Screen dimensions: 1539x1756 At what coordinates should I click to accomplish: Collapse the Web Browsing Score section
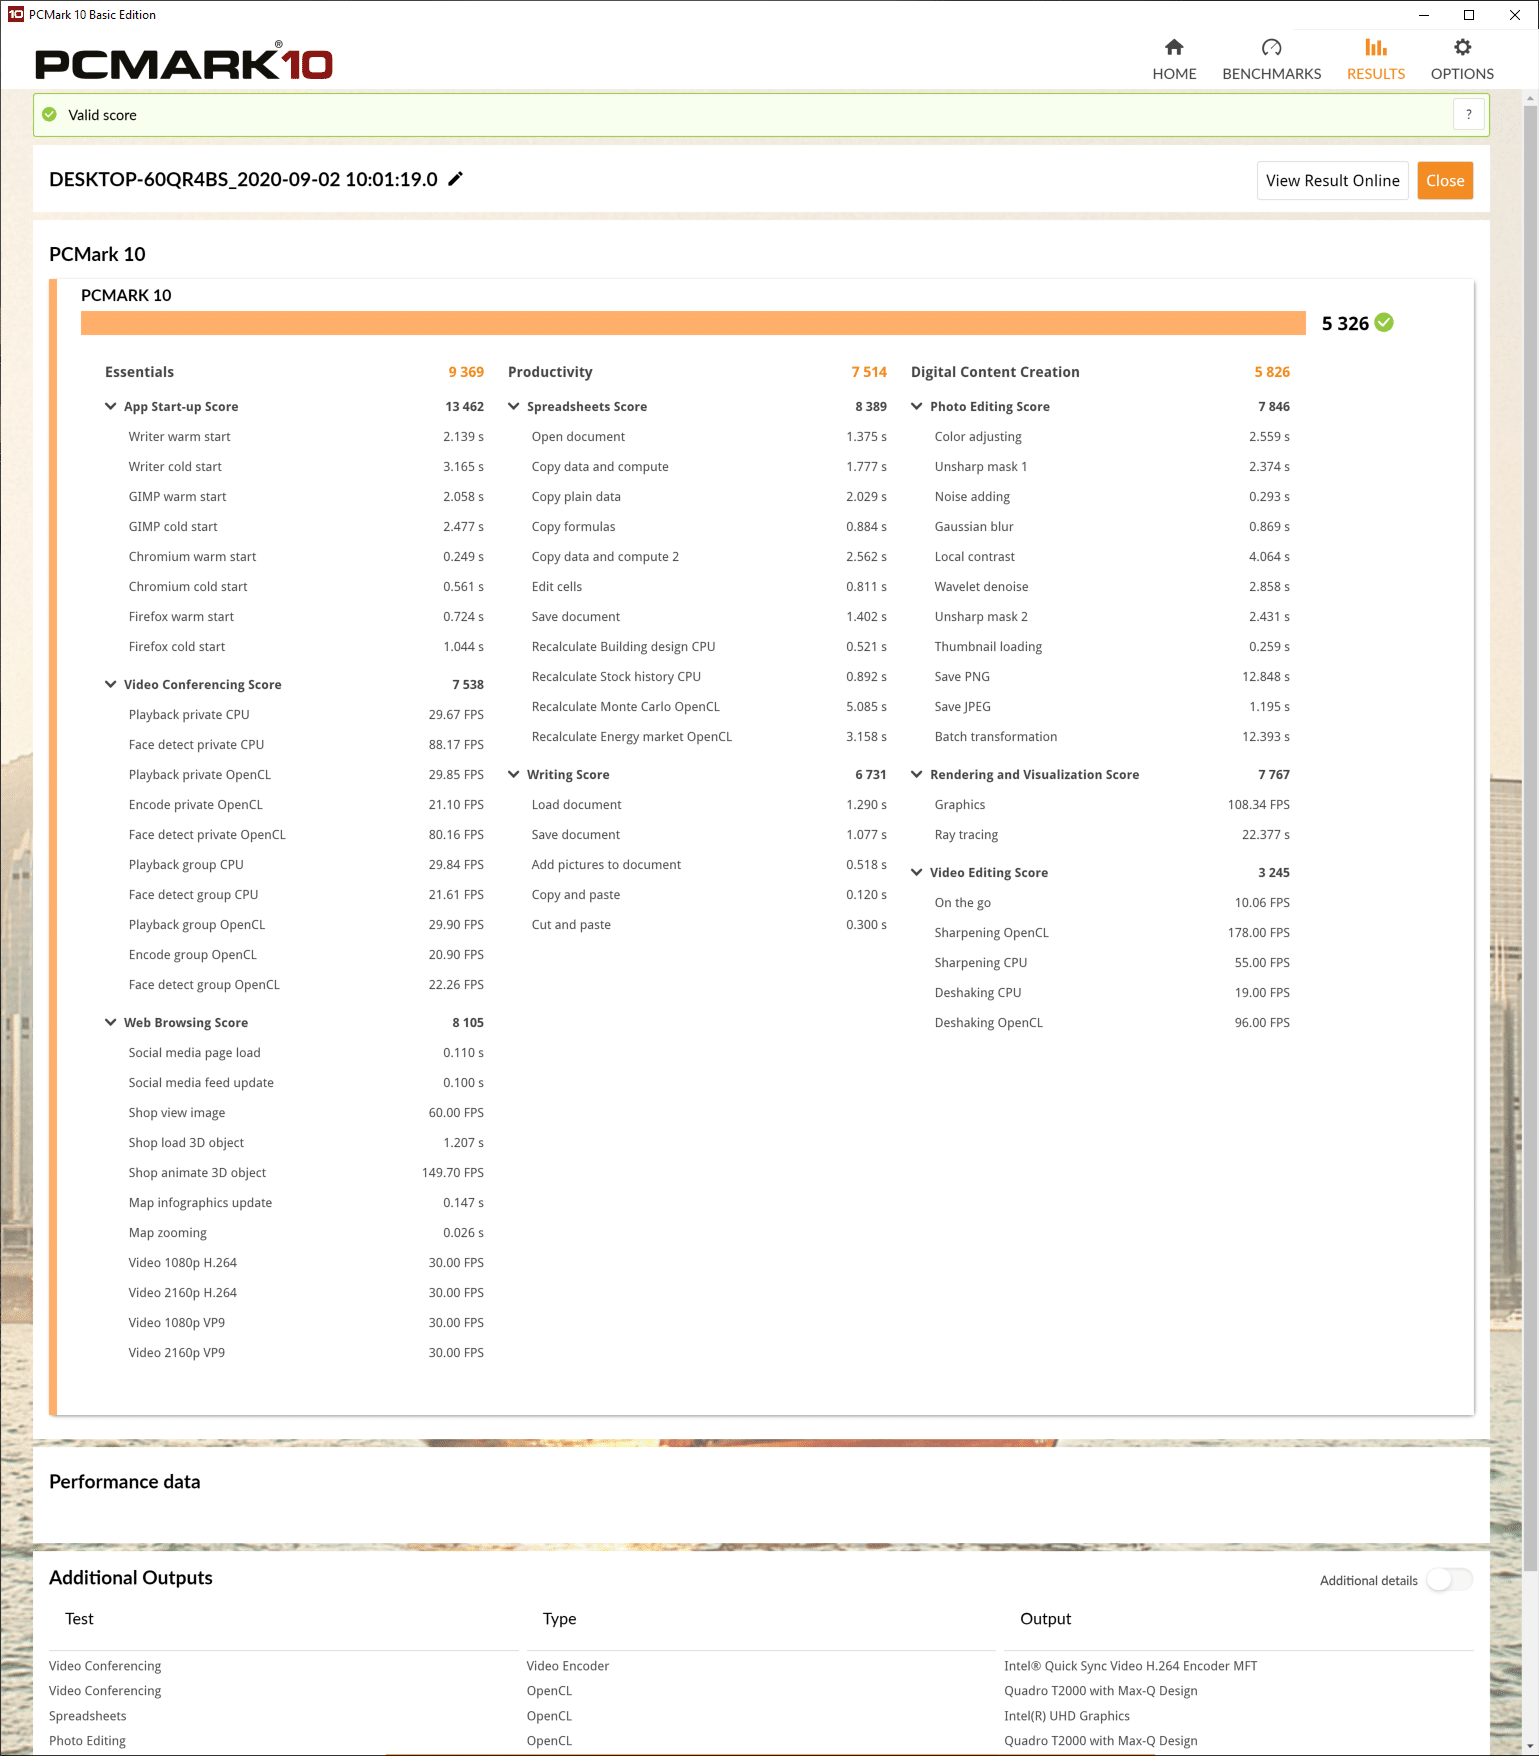click(111, 1022)
